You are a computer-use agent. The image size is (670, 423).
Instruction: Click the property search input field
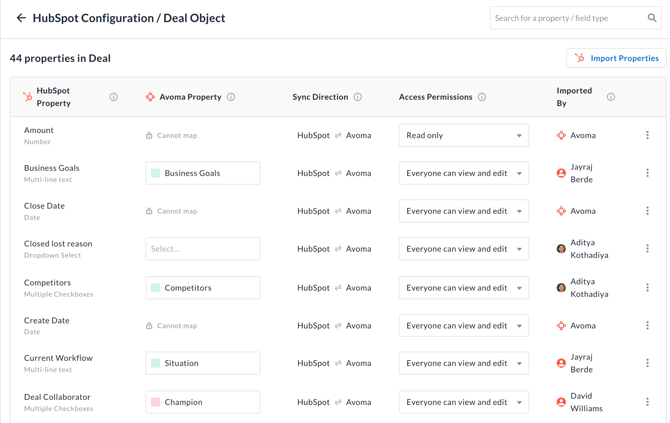coord(565,18)
